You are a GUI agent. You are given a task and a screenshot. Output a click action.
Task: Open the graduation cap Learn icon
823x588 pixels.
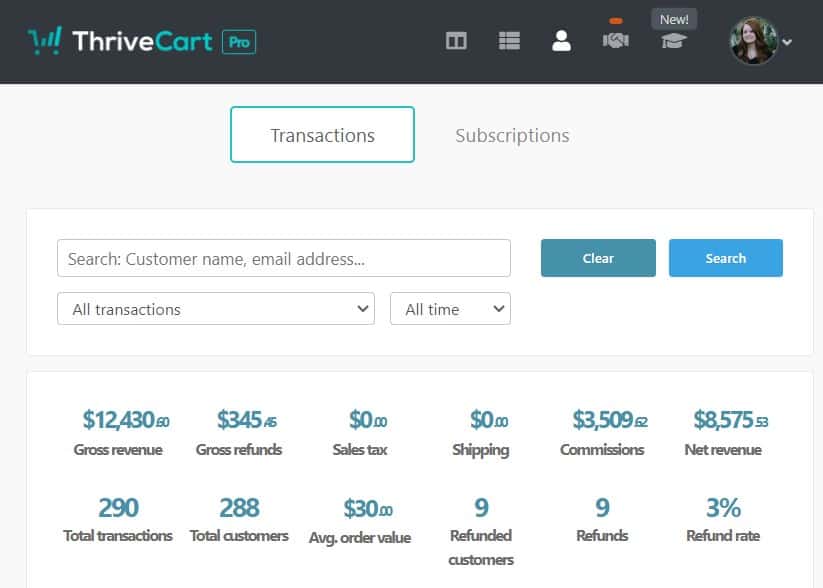673,40
